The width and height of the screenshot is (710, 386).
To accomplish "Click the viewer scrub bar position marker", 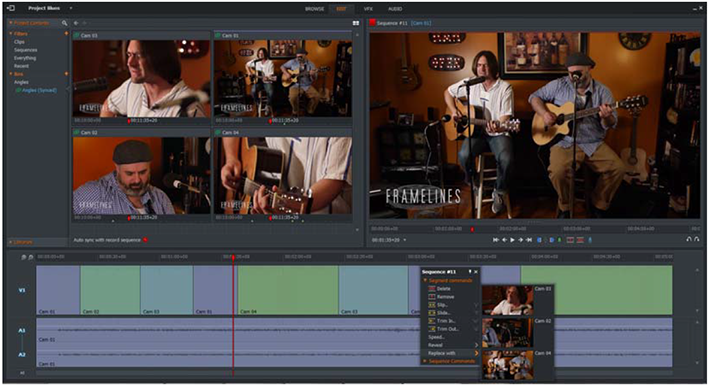I will [472, 230].
